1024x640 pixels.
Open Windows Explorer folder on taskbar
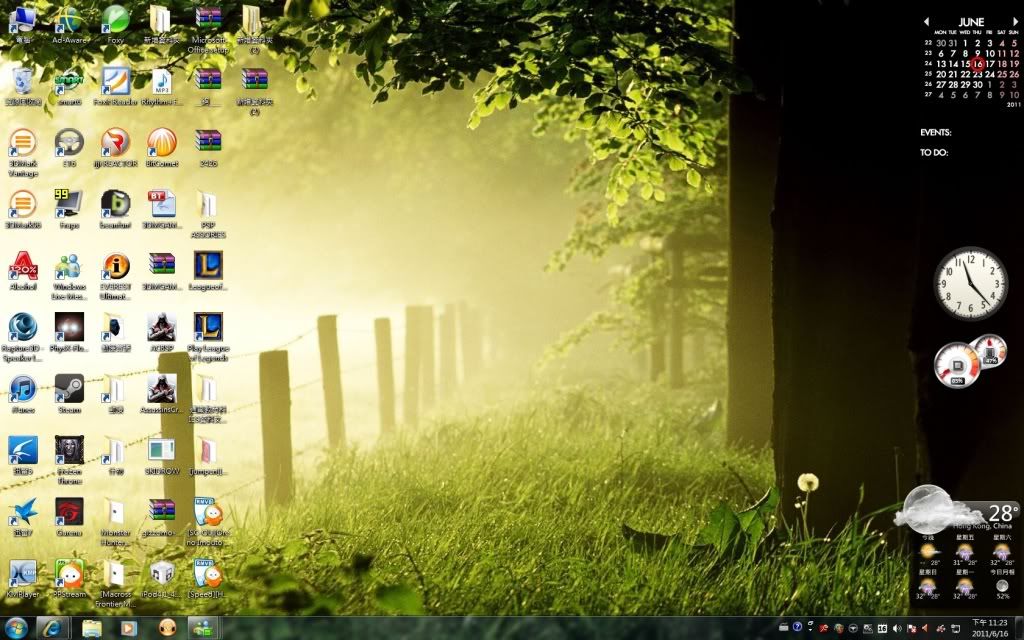[x=91, y=628]
